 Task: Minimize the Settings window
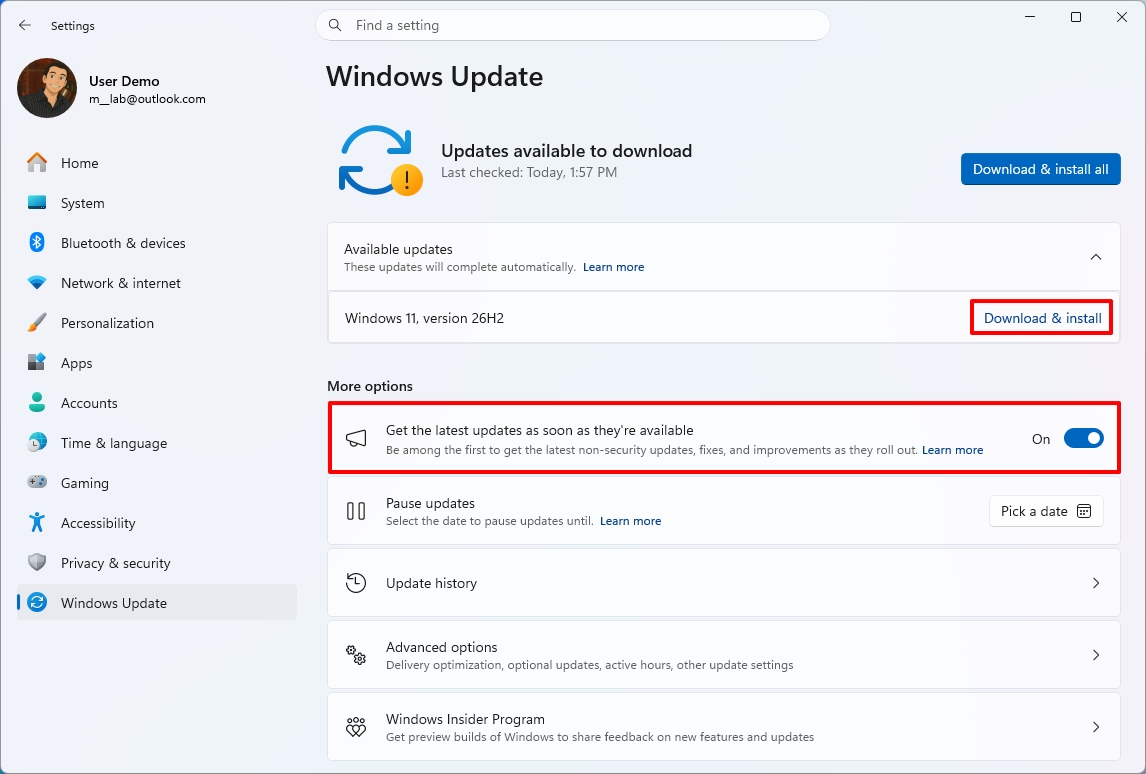1030,17
